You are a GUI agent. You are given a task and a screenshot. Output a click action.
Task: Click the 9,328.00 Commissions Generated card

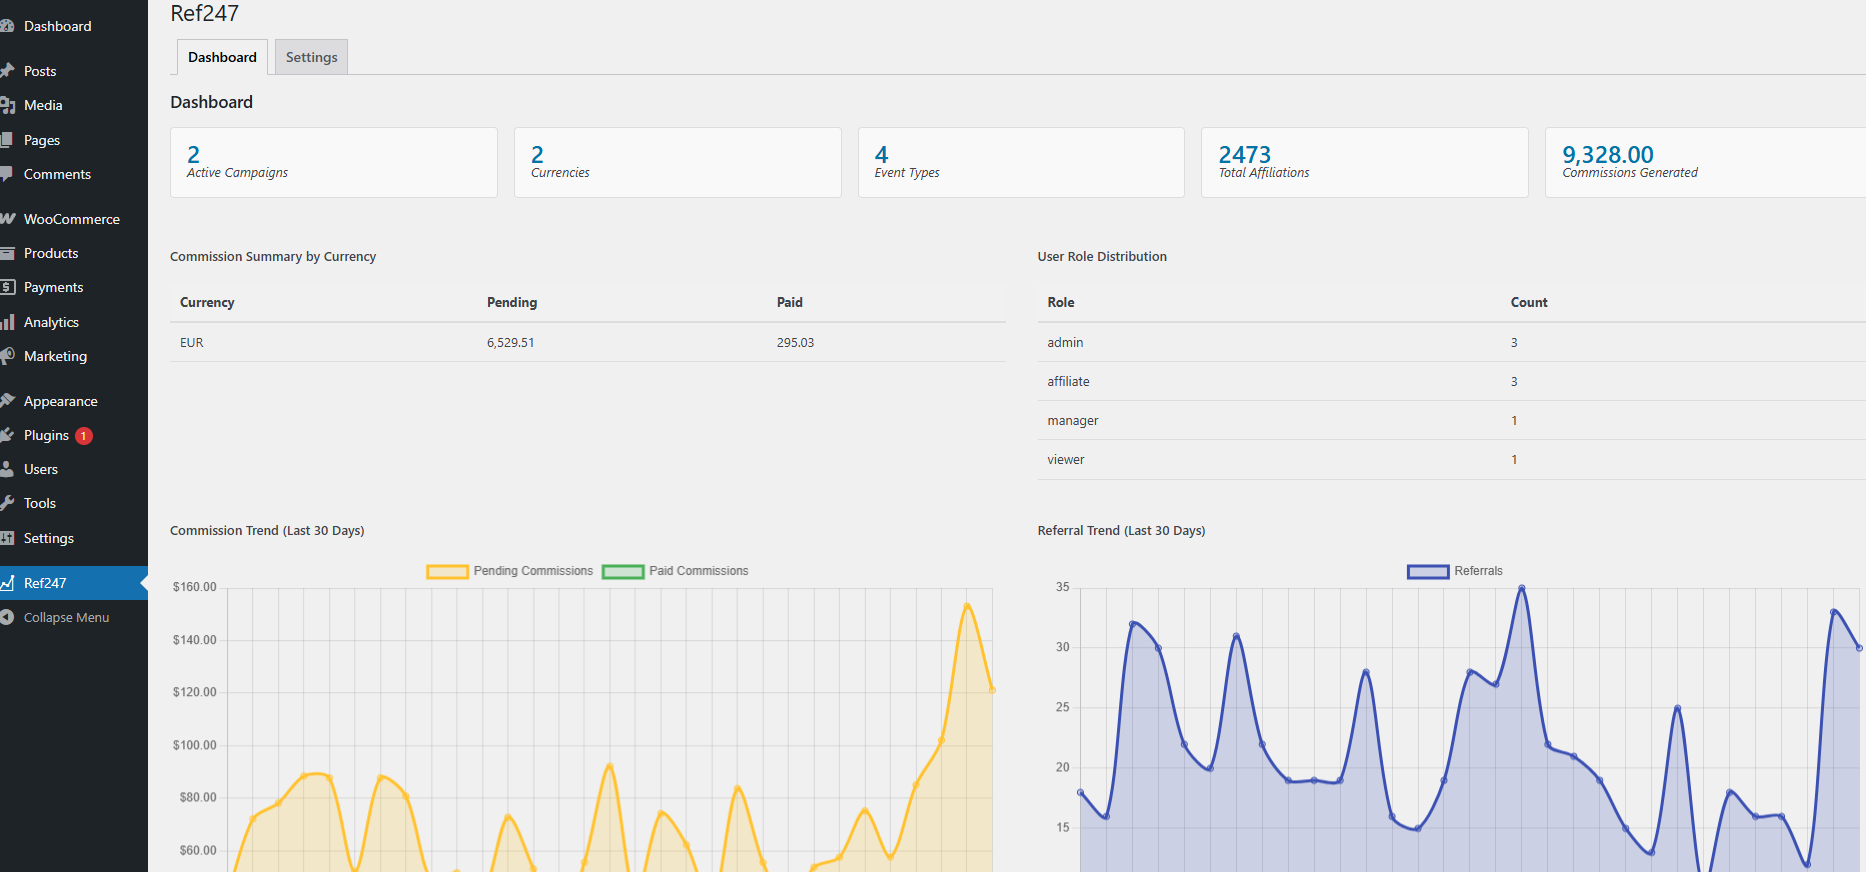tap(1705, 162)
